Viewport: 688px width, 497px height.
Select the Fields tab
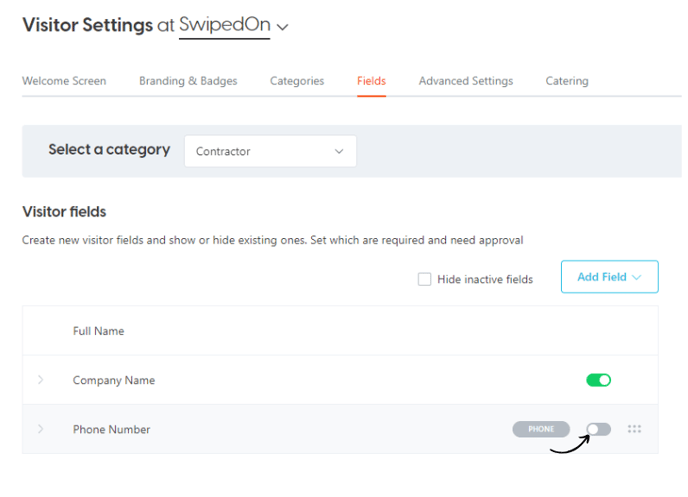[371, 81]
